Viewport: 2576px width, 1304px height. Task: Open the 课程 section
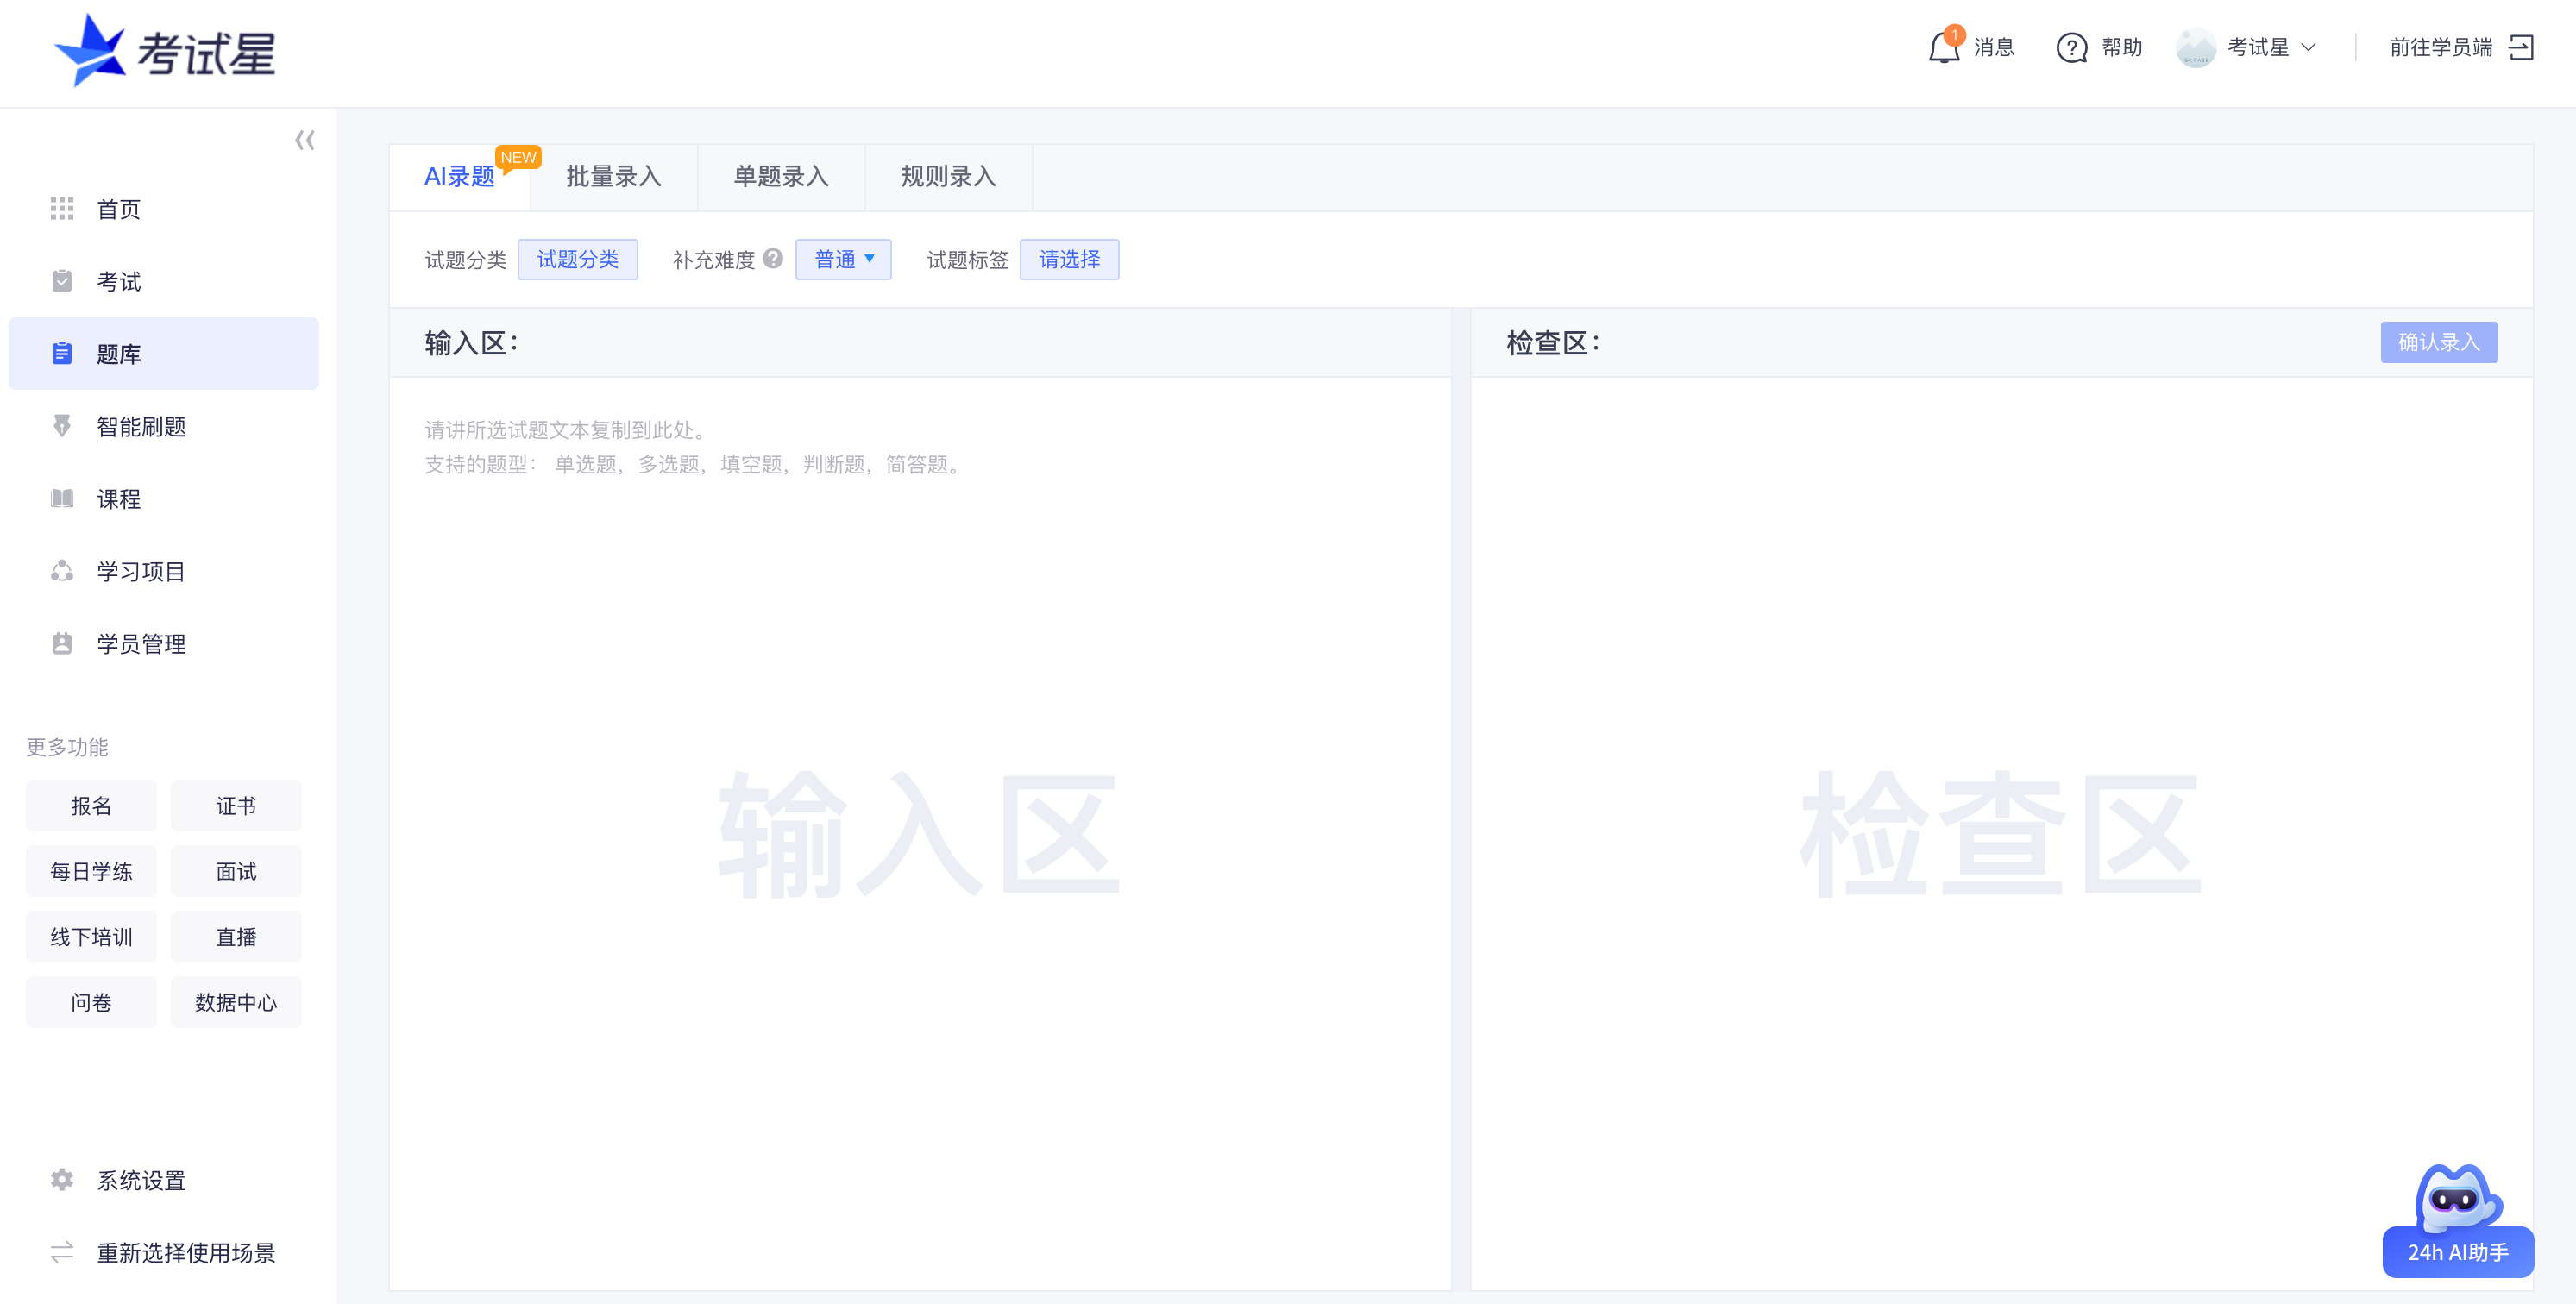tap(118, 498)
